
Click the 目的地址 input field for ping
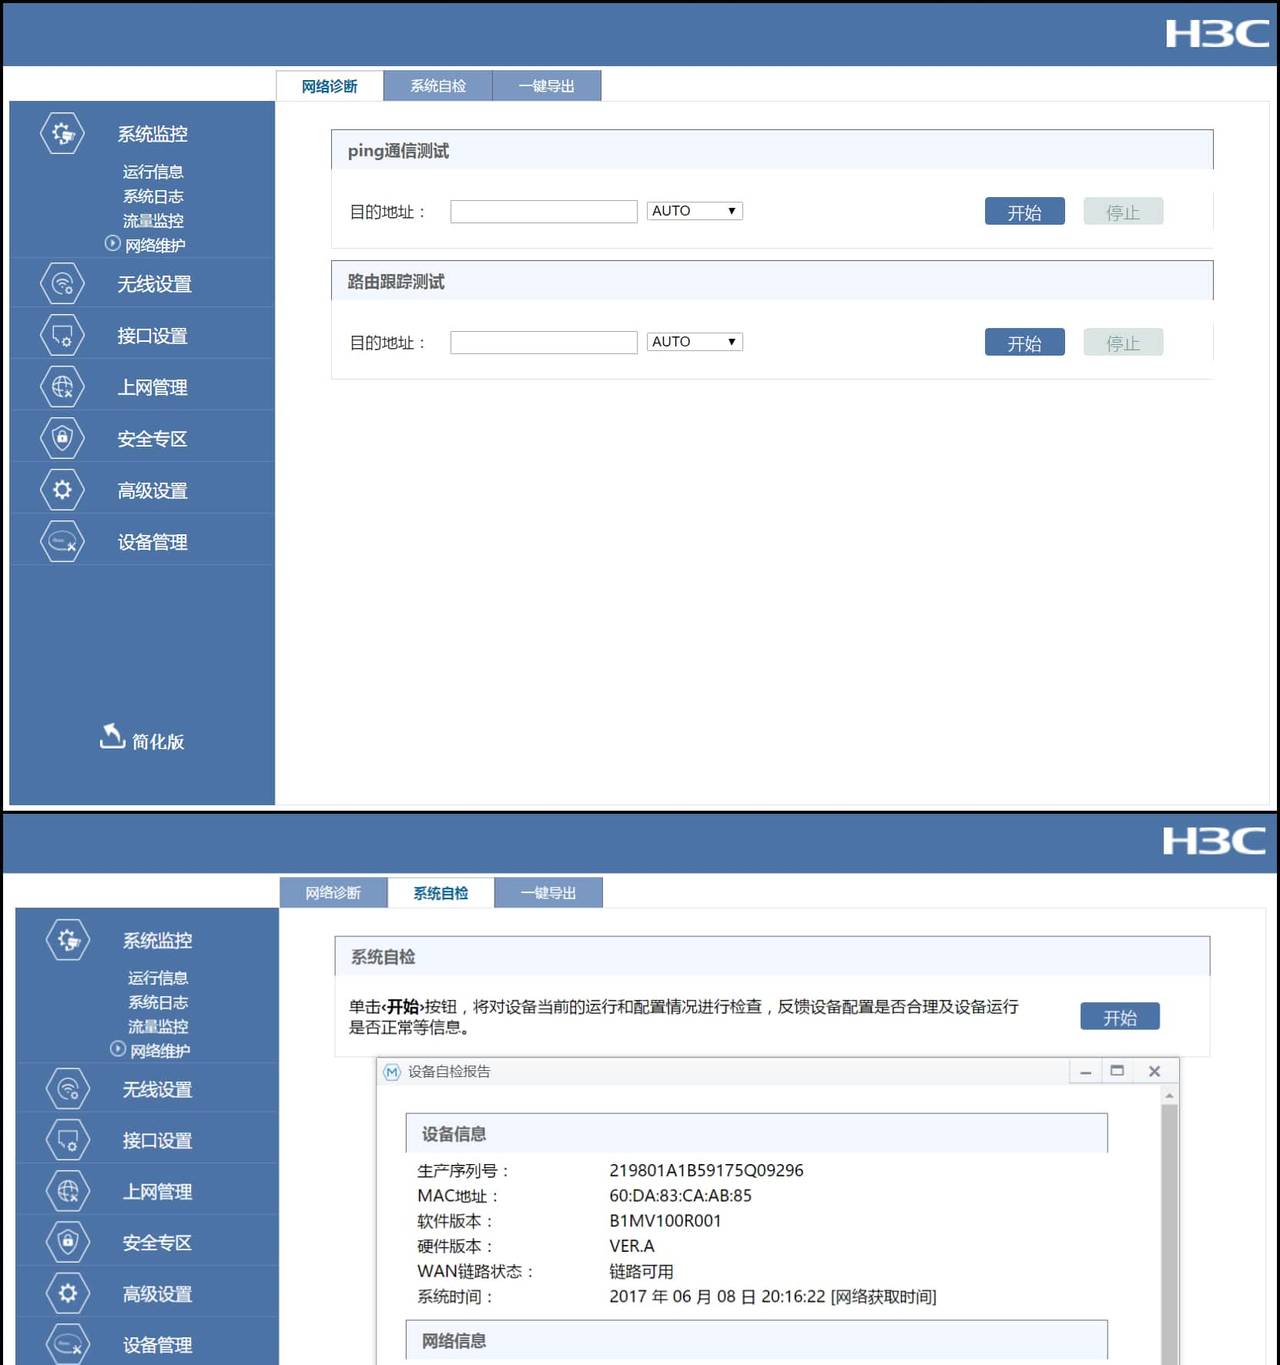543,210
